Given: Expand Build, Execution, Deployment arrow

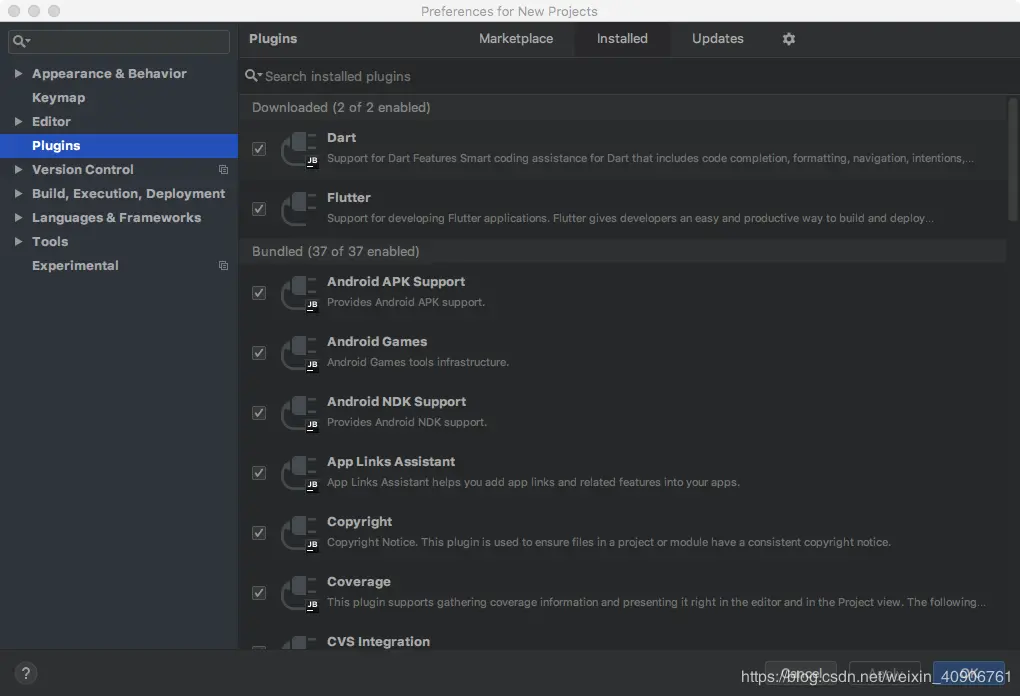Looking at the screenshot, I should [x=18, y=194].
